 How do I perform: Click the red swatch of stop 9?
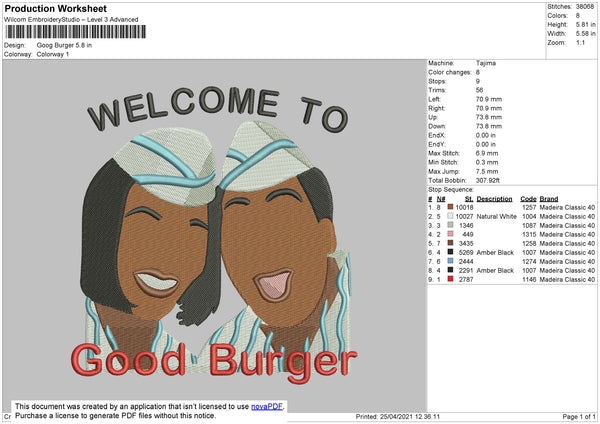tap(450, 279)
